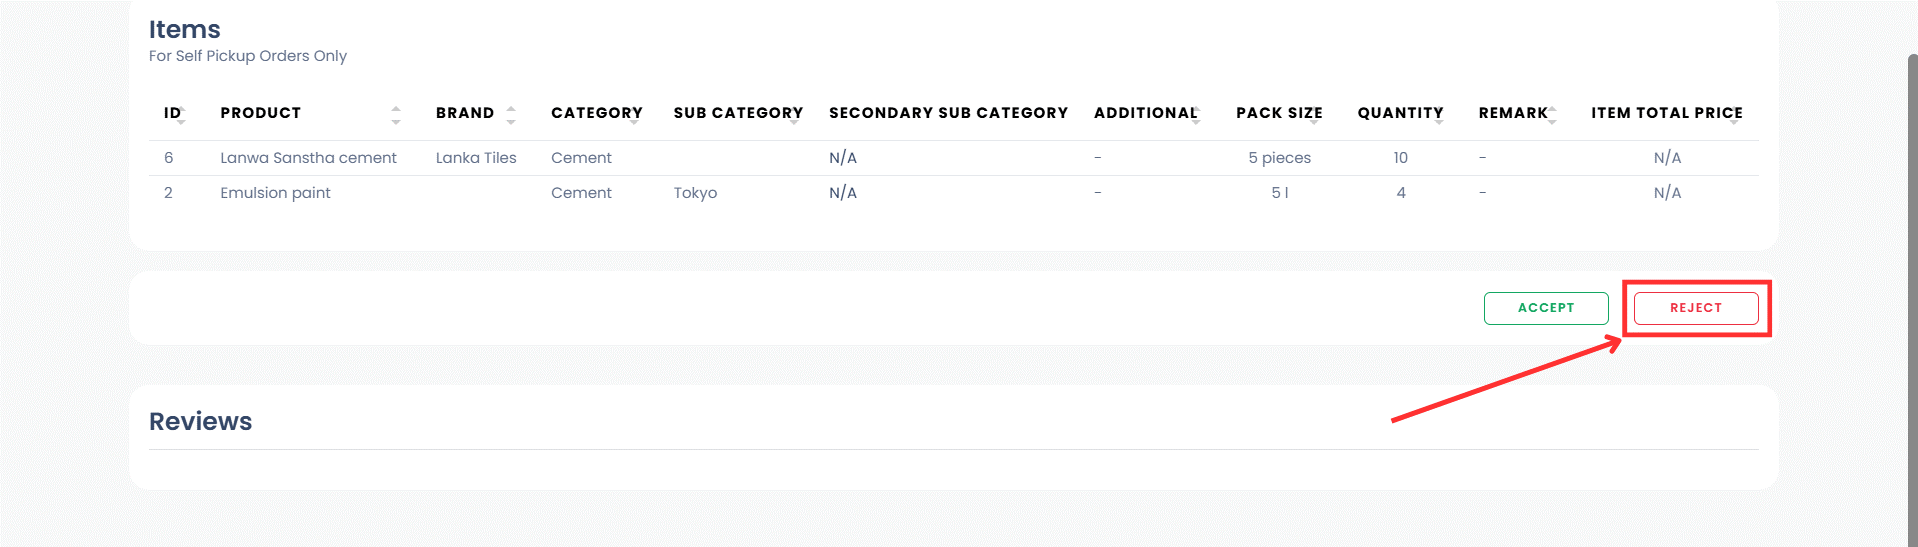Click the Lanka Tiles brand cell

pyautogui.click(x=476, y=158)
